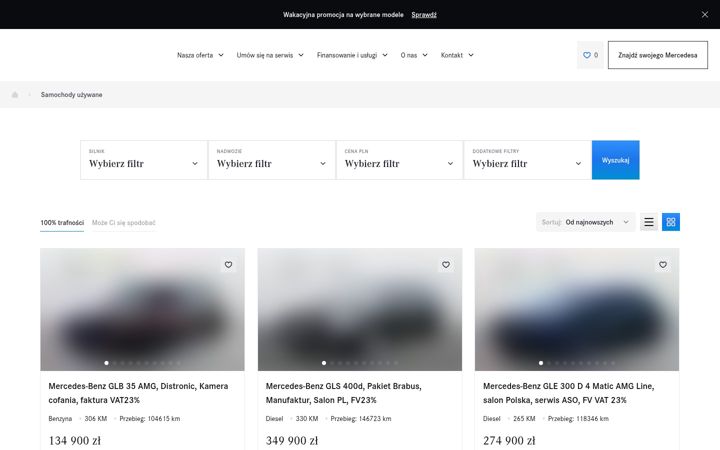720x450 pixels.
Task: Open the Nasza oferta menu
Action: tap(200, 55)
